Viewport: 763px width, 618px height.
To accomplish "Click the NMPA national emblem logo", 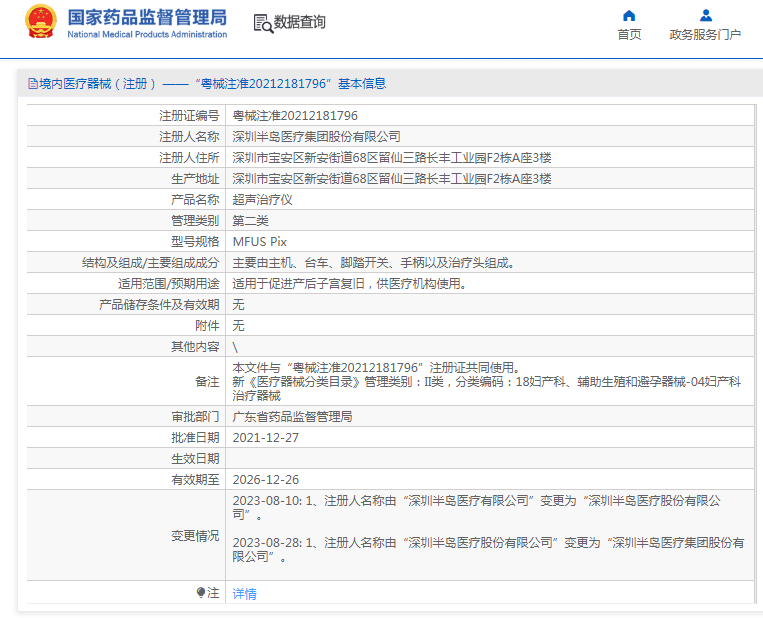I will pyautogui.click(x=41, y=21).
